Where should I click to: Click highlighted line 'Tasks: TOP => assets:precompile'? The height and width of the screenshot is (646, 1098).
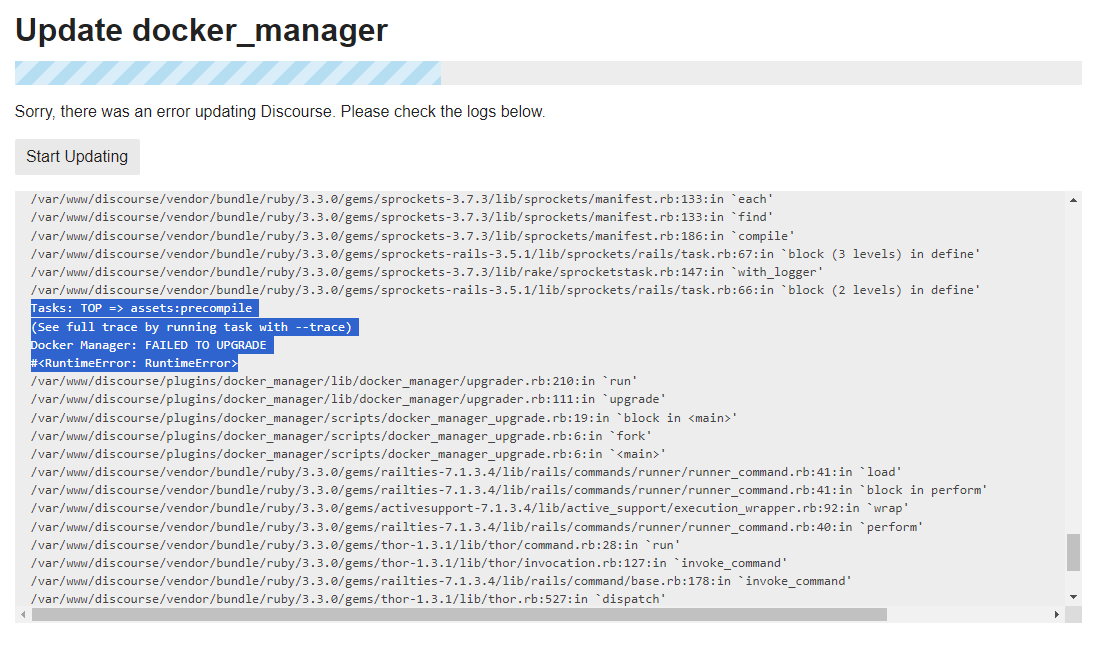(141, 308)
